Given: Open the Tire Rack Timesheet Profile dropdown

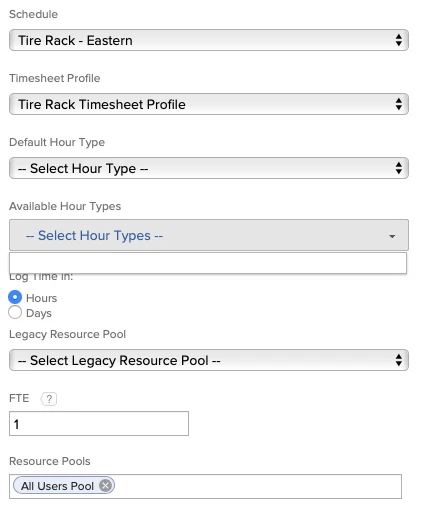Looking at the screenshot, I should 209,104.
